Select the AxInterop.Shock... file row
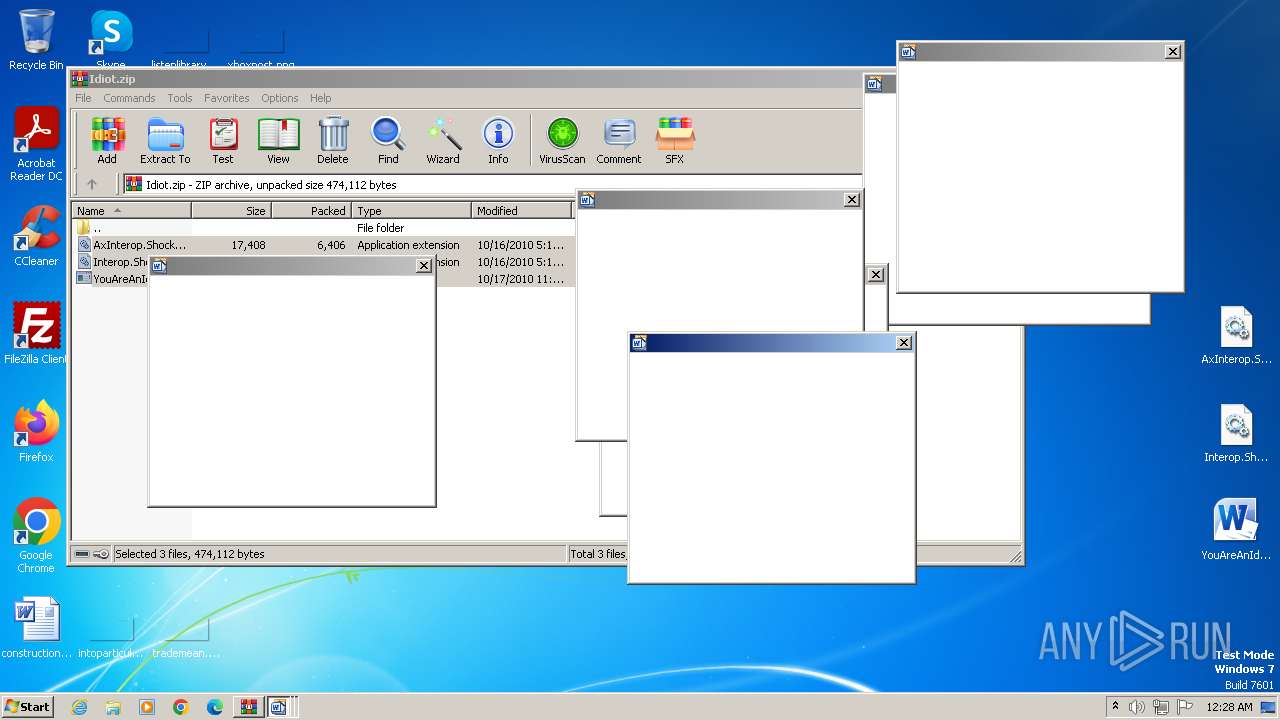 pyautogui.click(x=323, y=245)
